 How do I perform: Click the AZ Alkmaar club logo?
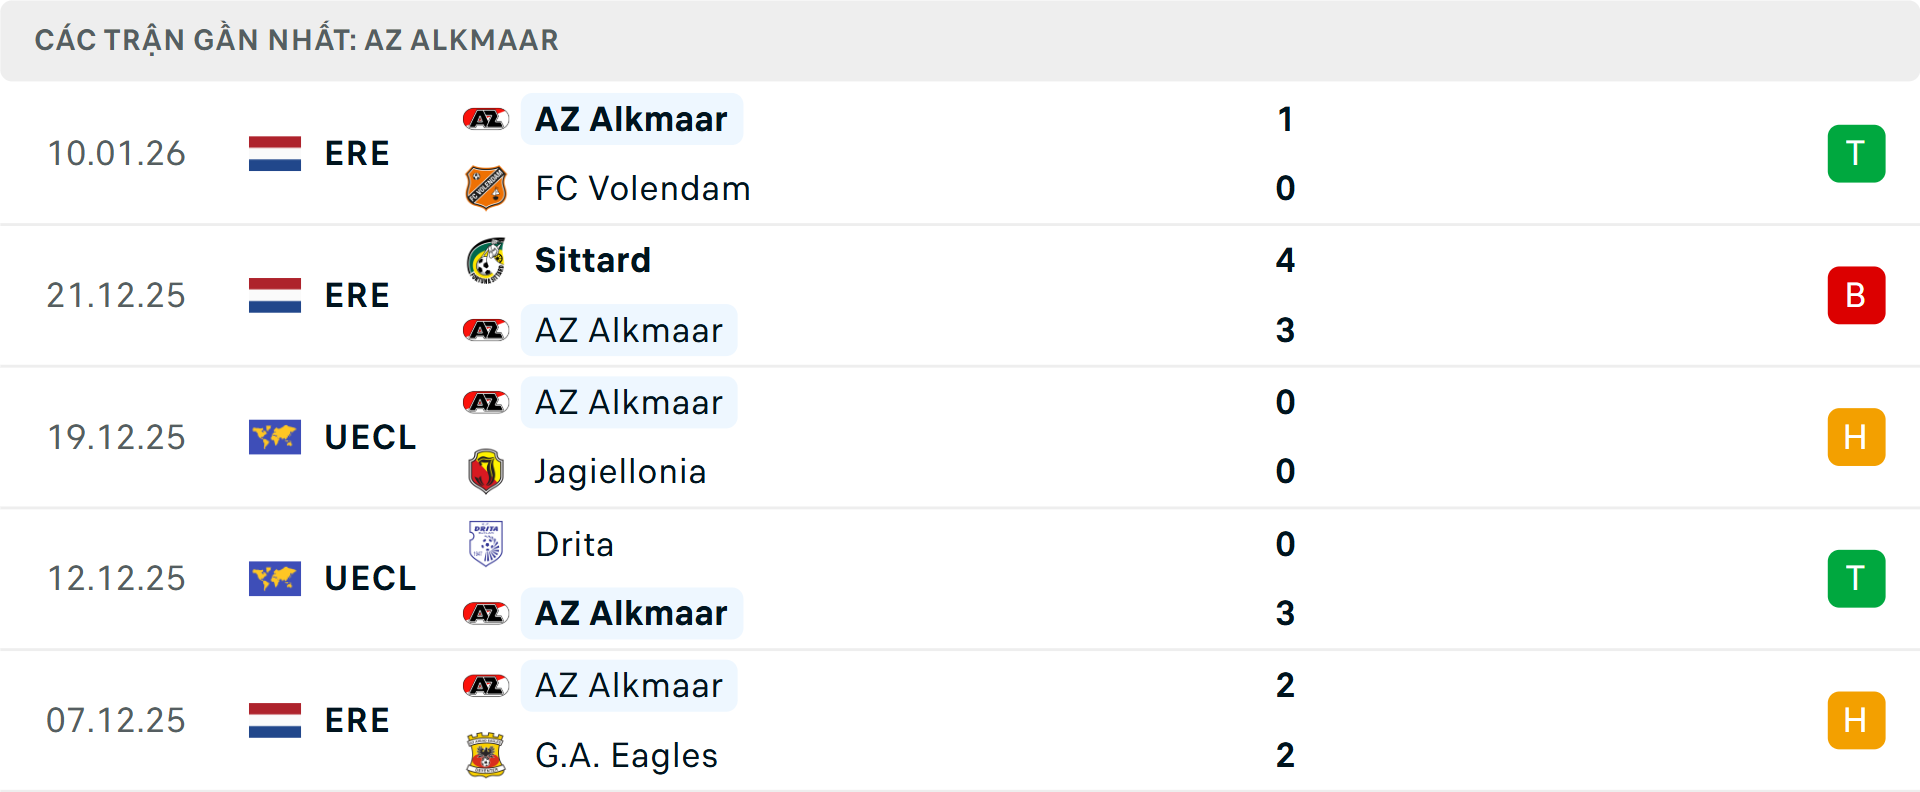(x=485, y=118)
